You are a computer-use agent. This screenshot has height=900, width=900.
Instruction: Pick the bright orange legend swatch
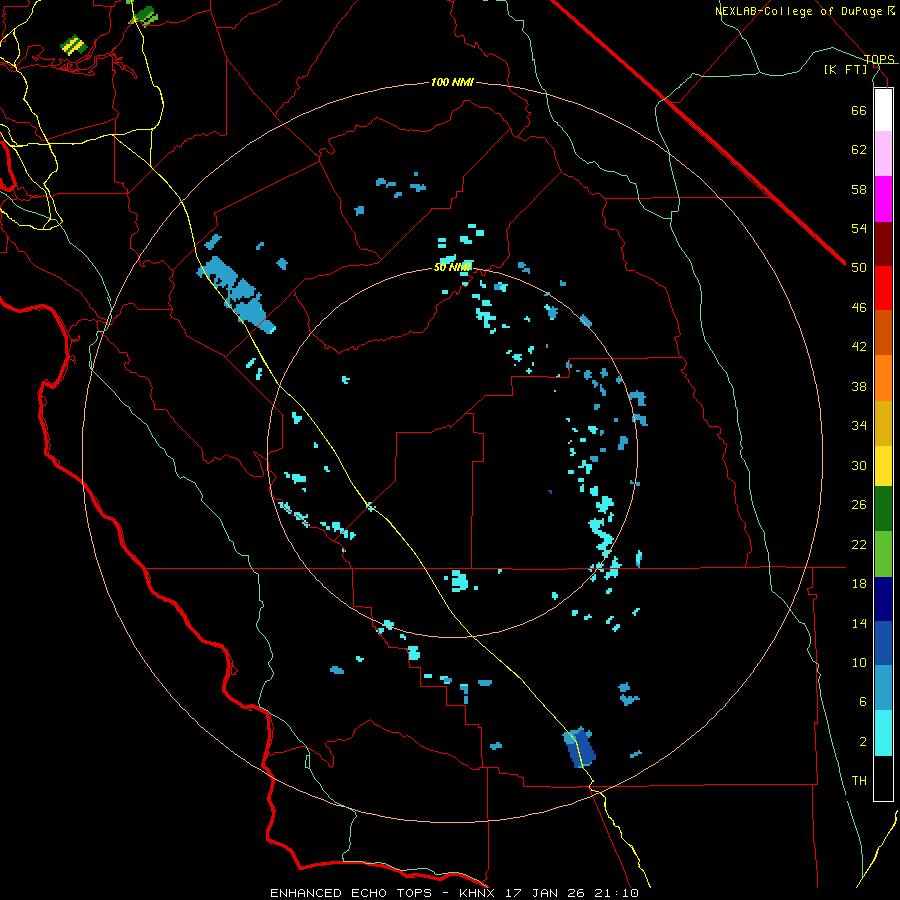[x=883, y=378]
